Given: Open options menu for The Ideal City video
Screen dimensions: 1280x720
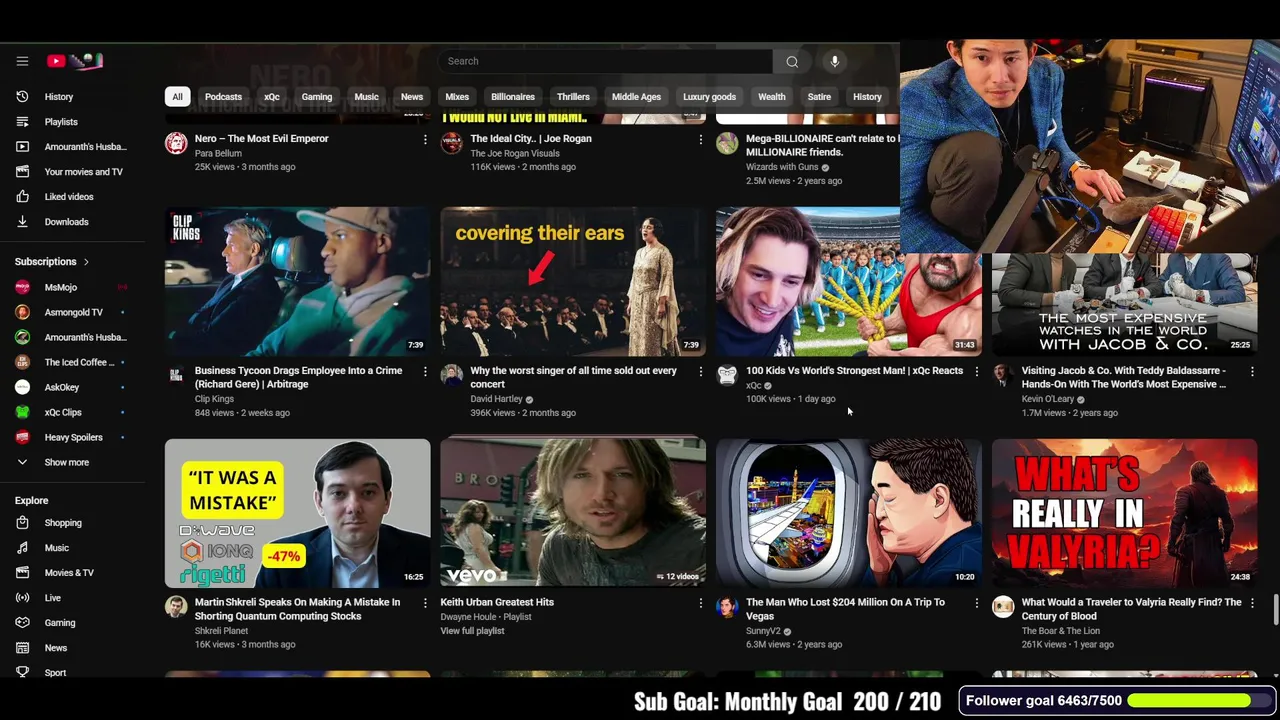Looking at the screenshot, I should [x=700, y=139].
